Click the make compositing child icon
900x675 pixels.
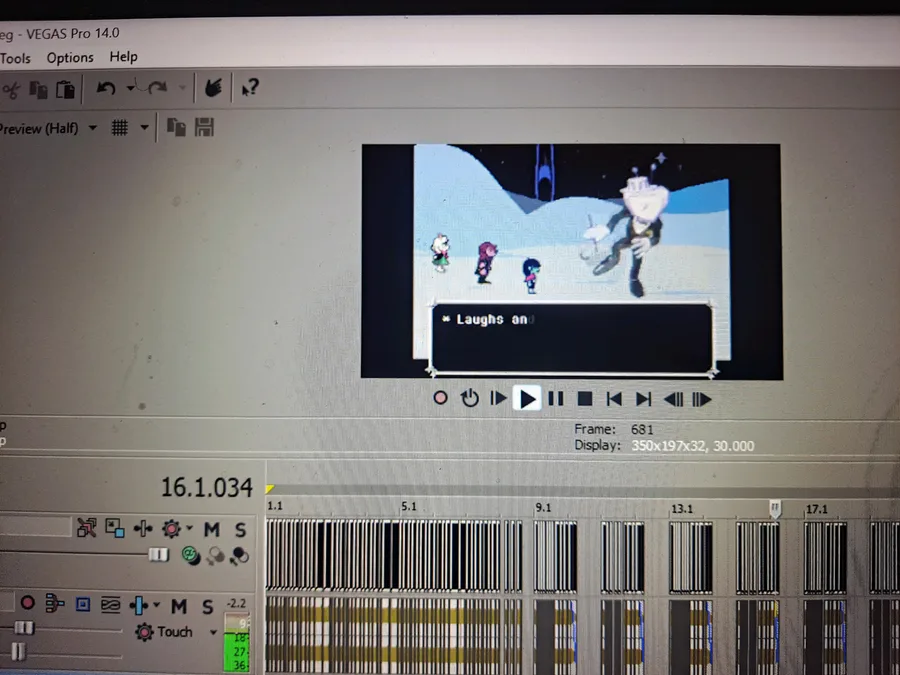(x=239, y=555)
